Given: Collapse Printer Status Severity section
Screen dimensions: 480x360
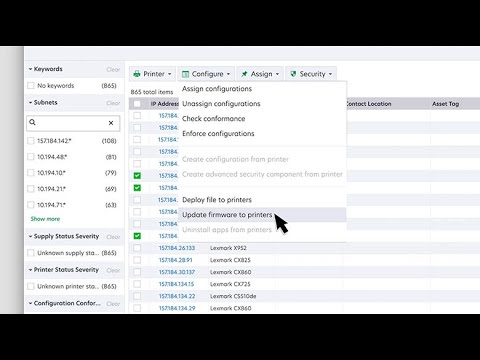Looking at the screenshot, I should (30, 270).
